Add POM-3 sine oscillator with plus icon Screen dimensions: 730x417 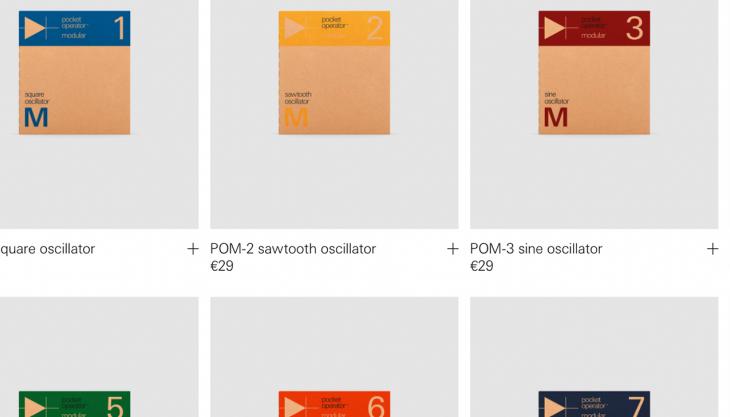click(712, 249)
